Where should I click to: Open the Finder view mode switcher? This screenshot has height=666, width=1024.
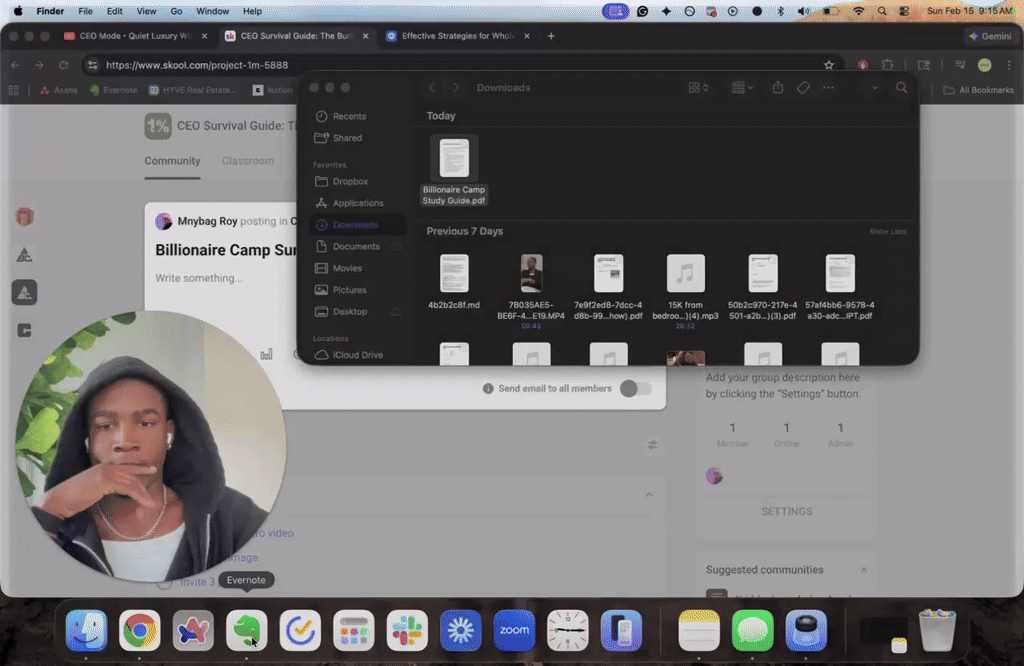pos(697,87)
